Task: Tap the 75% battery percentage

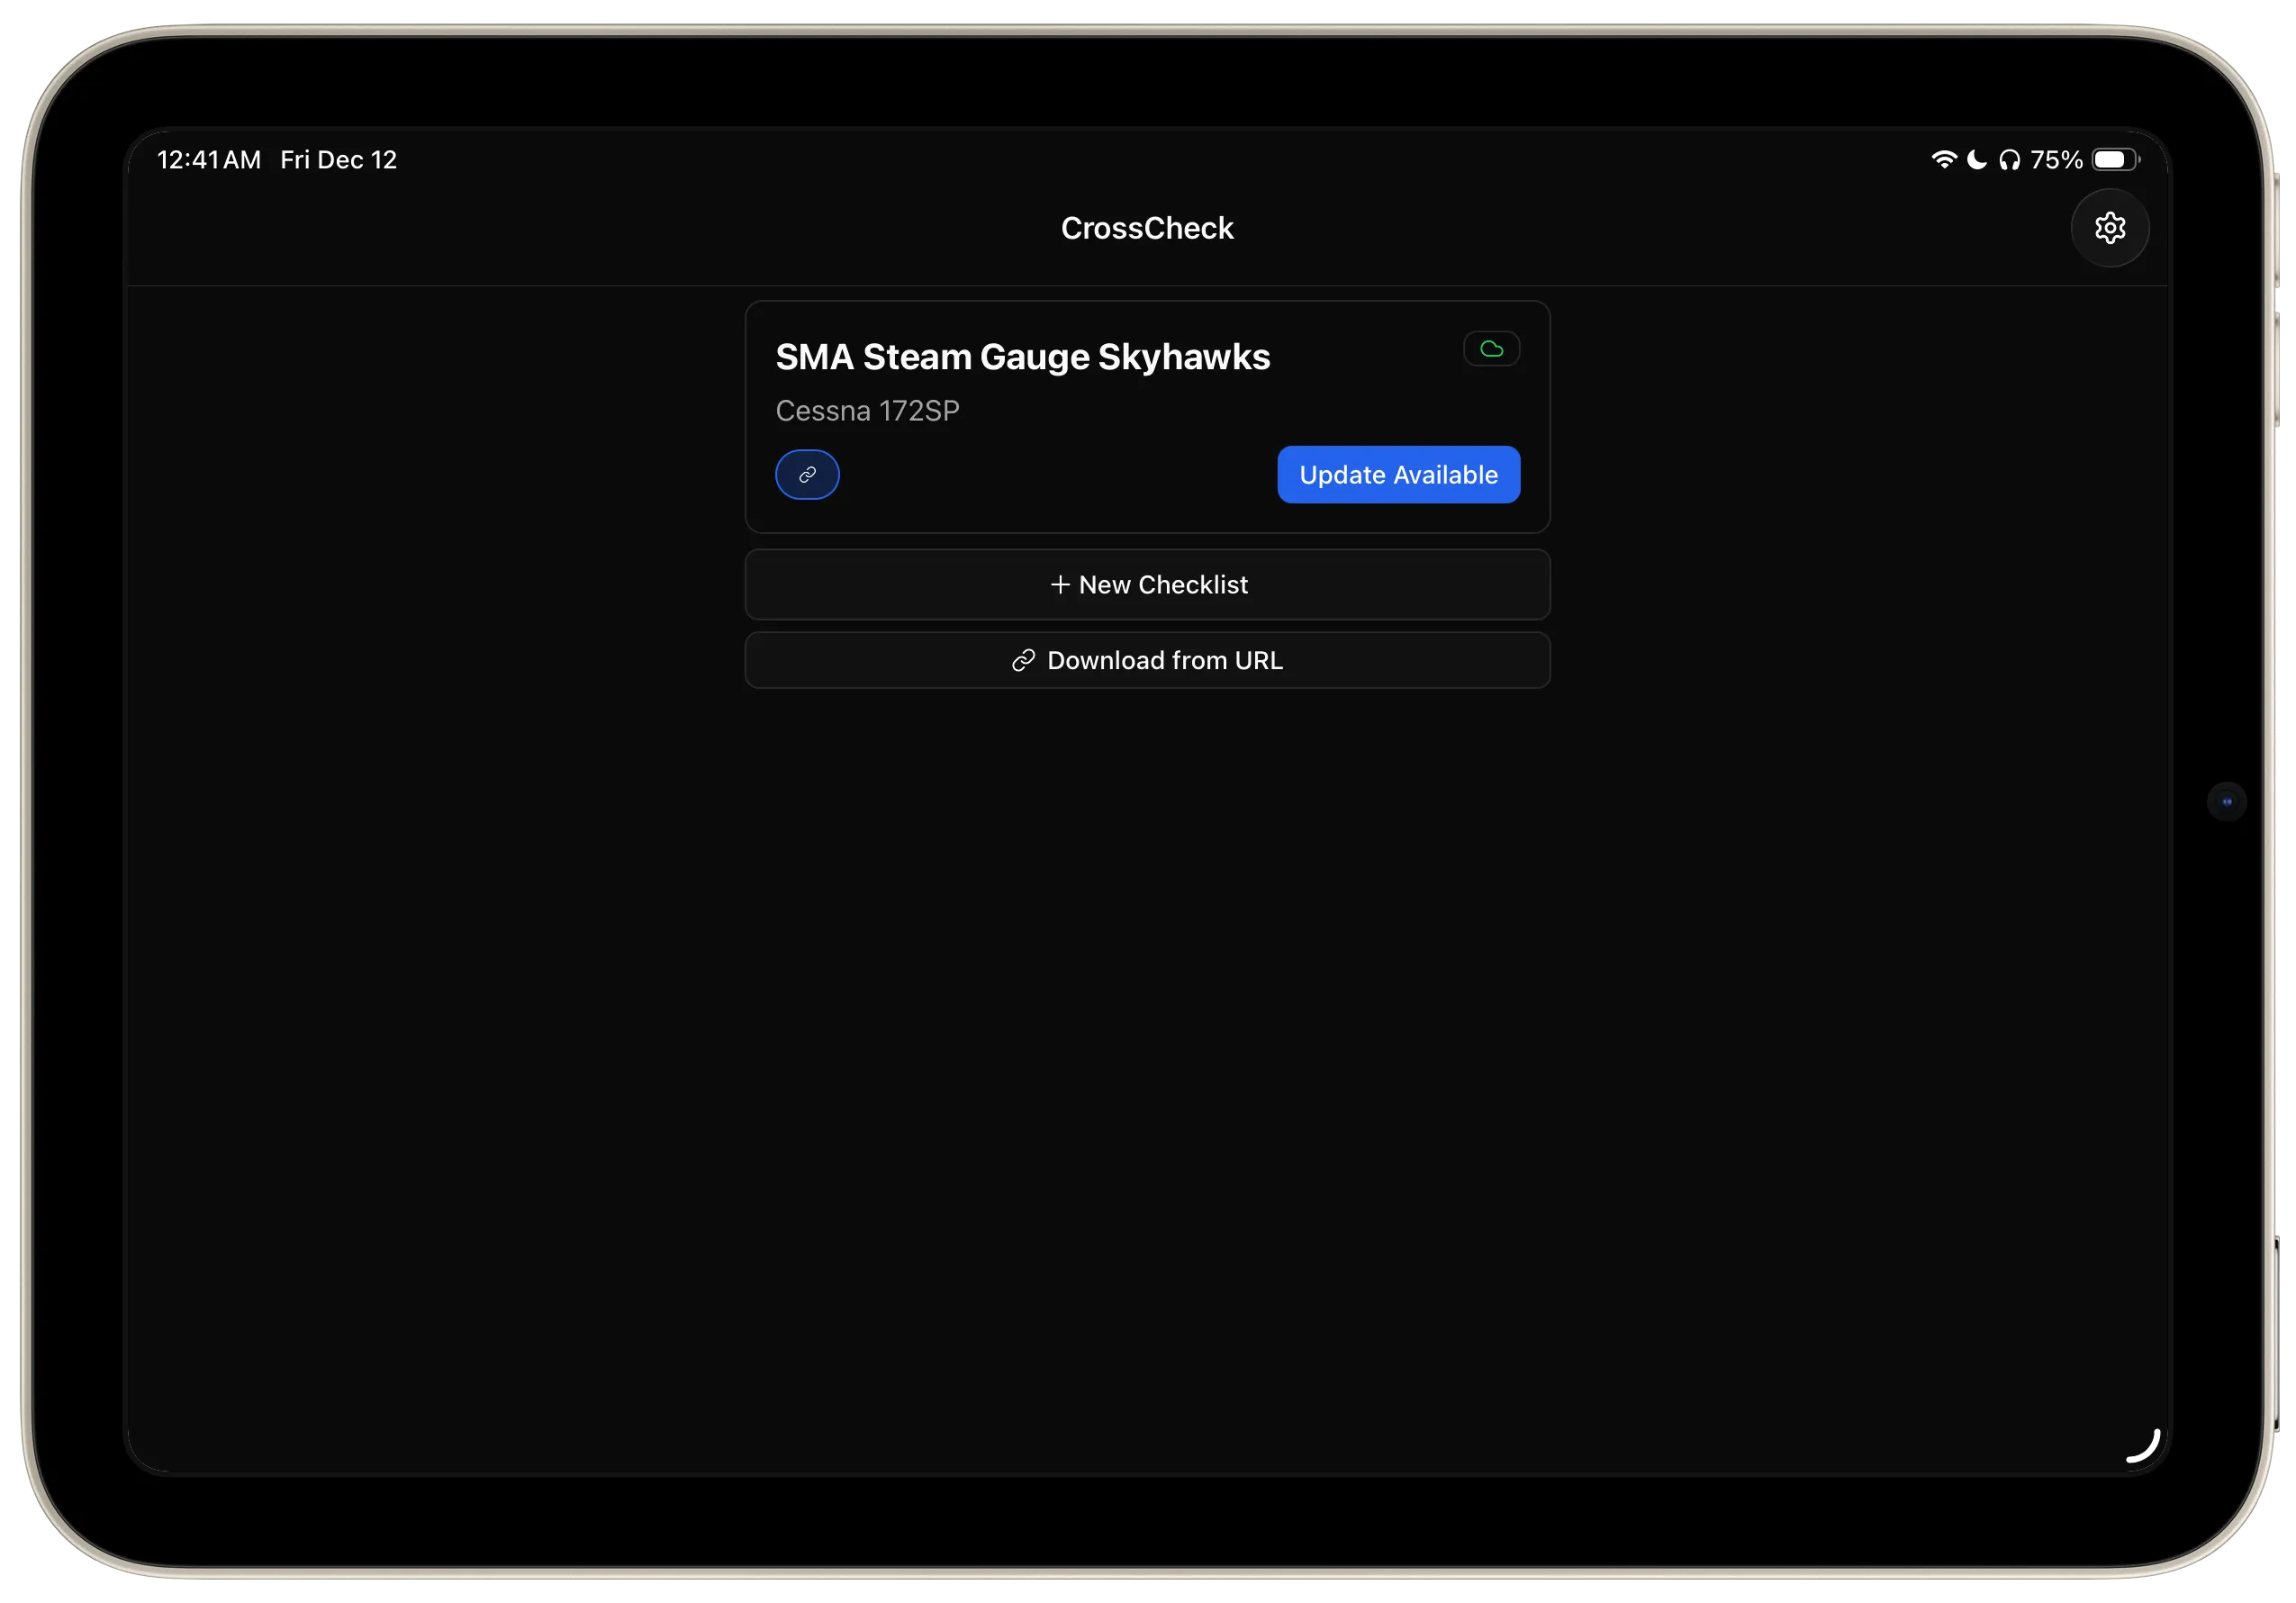Action: [2056, 160]
